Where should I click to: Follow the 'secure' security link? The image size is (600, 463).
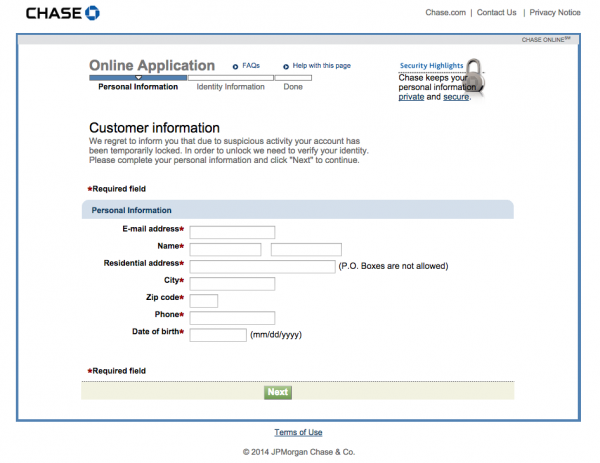tap(456, 97)
